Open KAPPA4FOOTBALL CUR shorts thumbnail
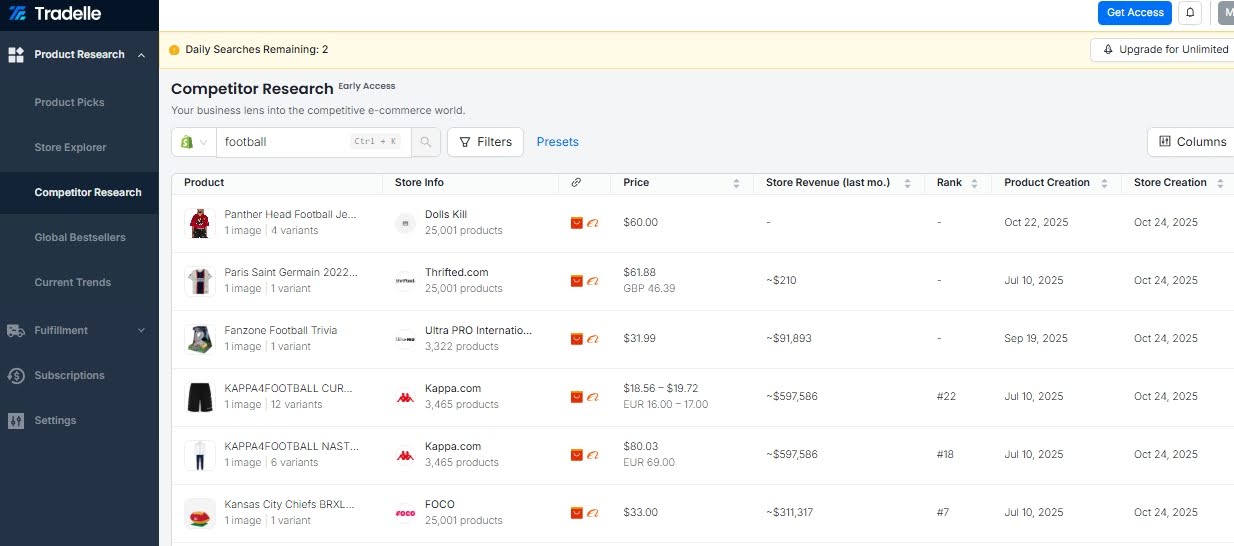 [x=200, y=397]
